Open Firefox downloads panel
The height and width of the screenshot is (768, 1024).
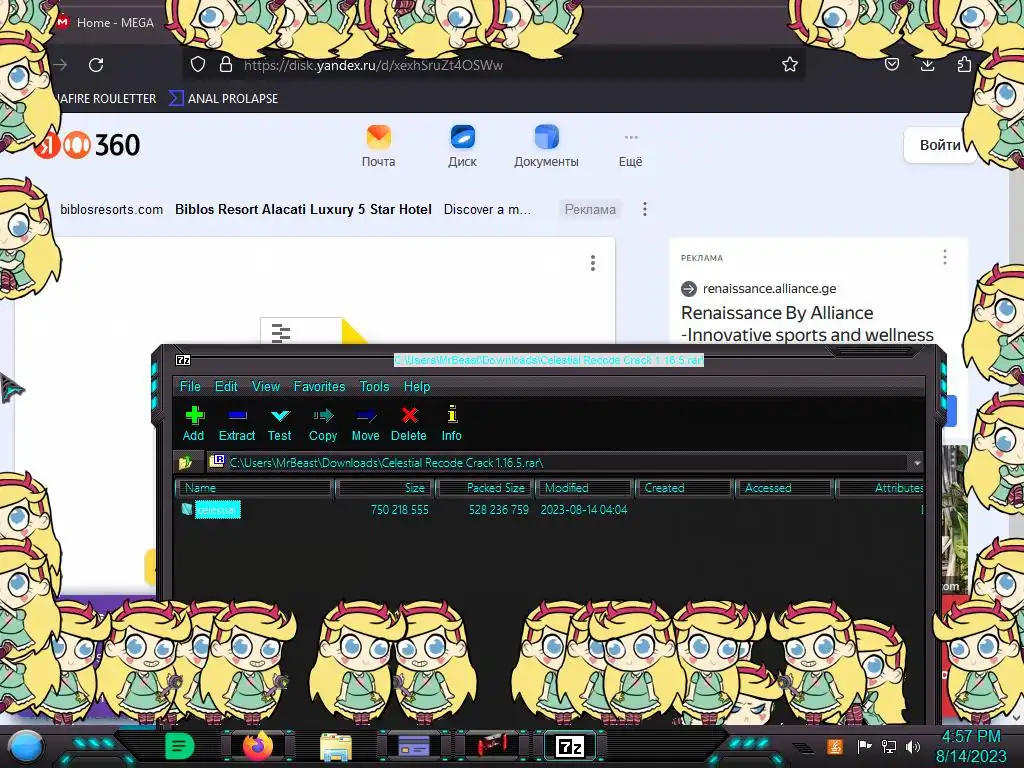click(x=927, y=64)
